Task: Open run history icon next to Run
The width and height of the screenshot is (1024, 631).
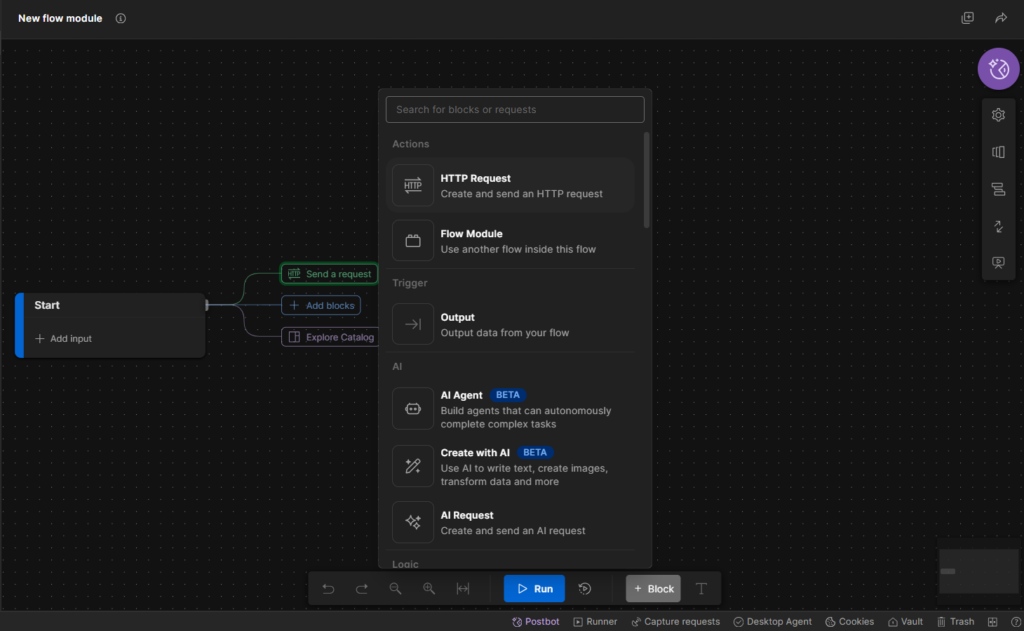Action: click(x=586, y=589)
